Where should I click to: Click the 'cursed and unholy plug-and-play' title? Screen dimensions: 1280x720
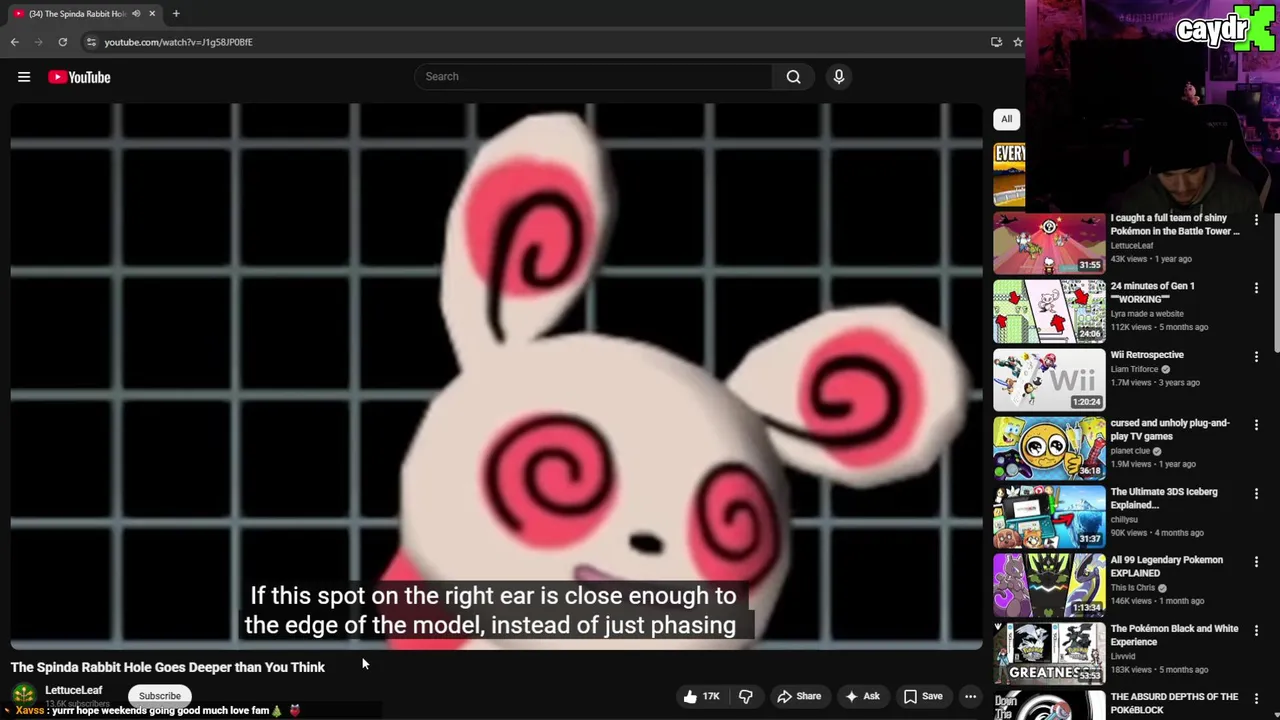pos(1169,429)
